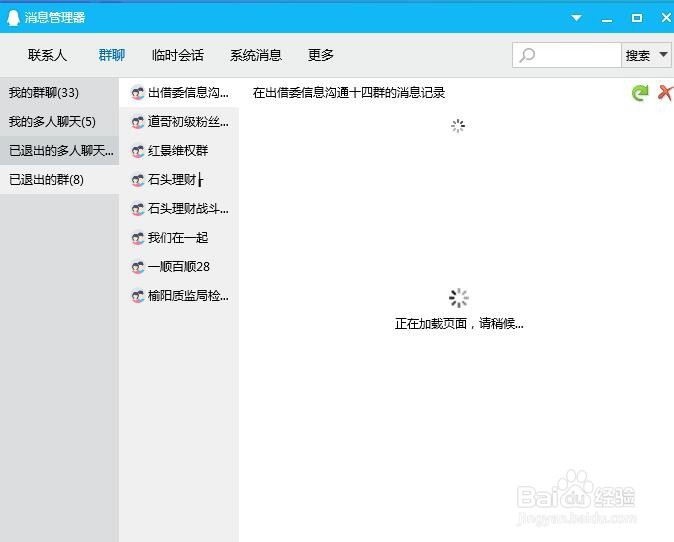Click group avatar icon beside 石头理财

point(138,180)
